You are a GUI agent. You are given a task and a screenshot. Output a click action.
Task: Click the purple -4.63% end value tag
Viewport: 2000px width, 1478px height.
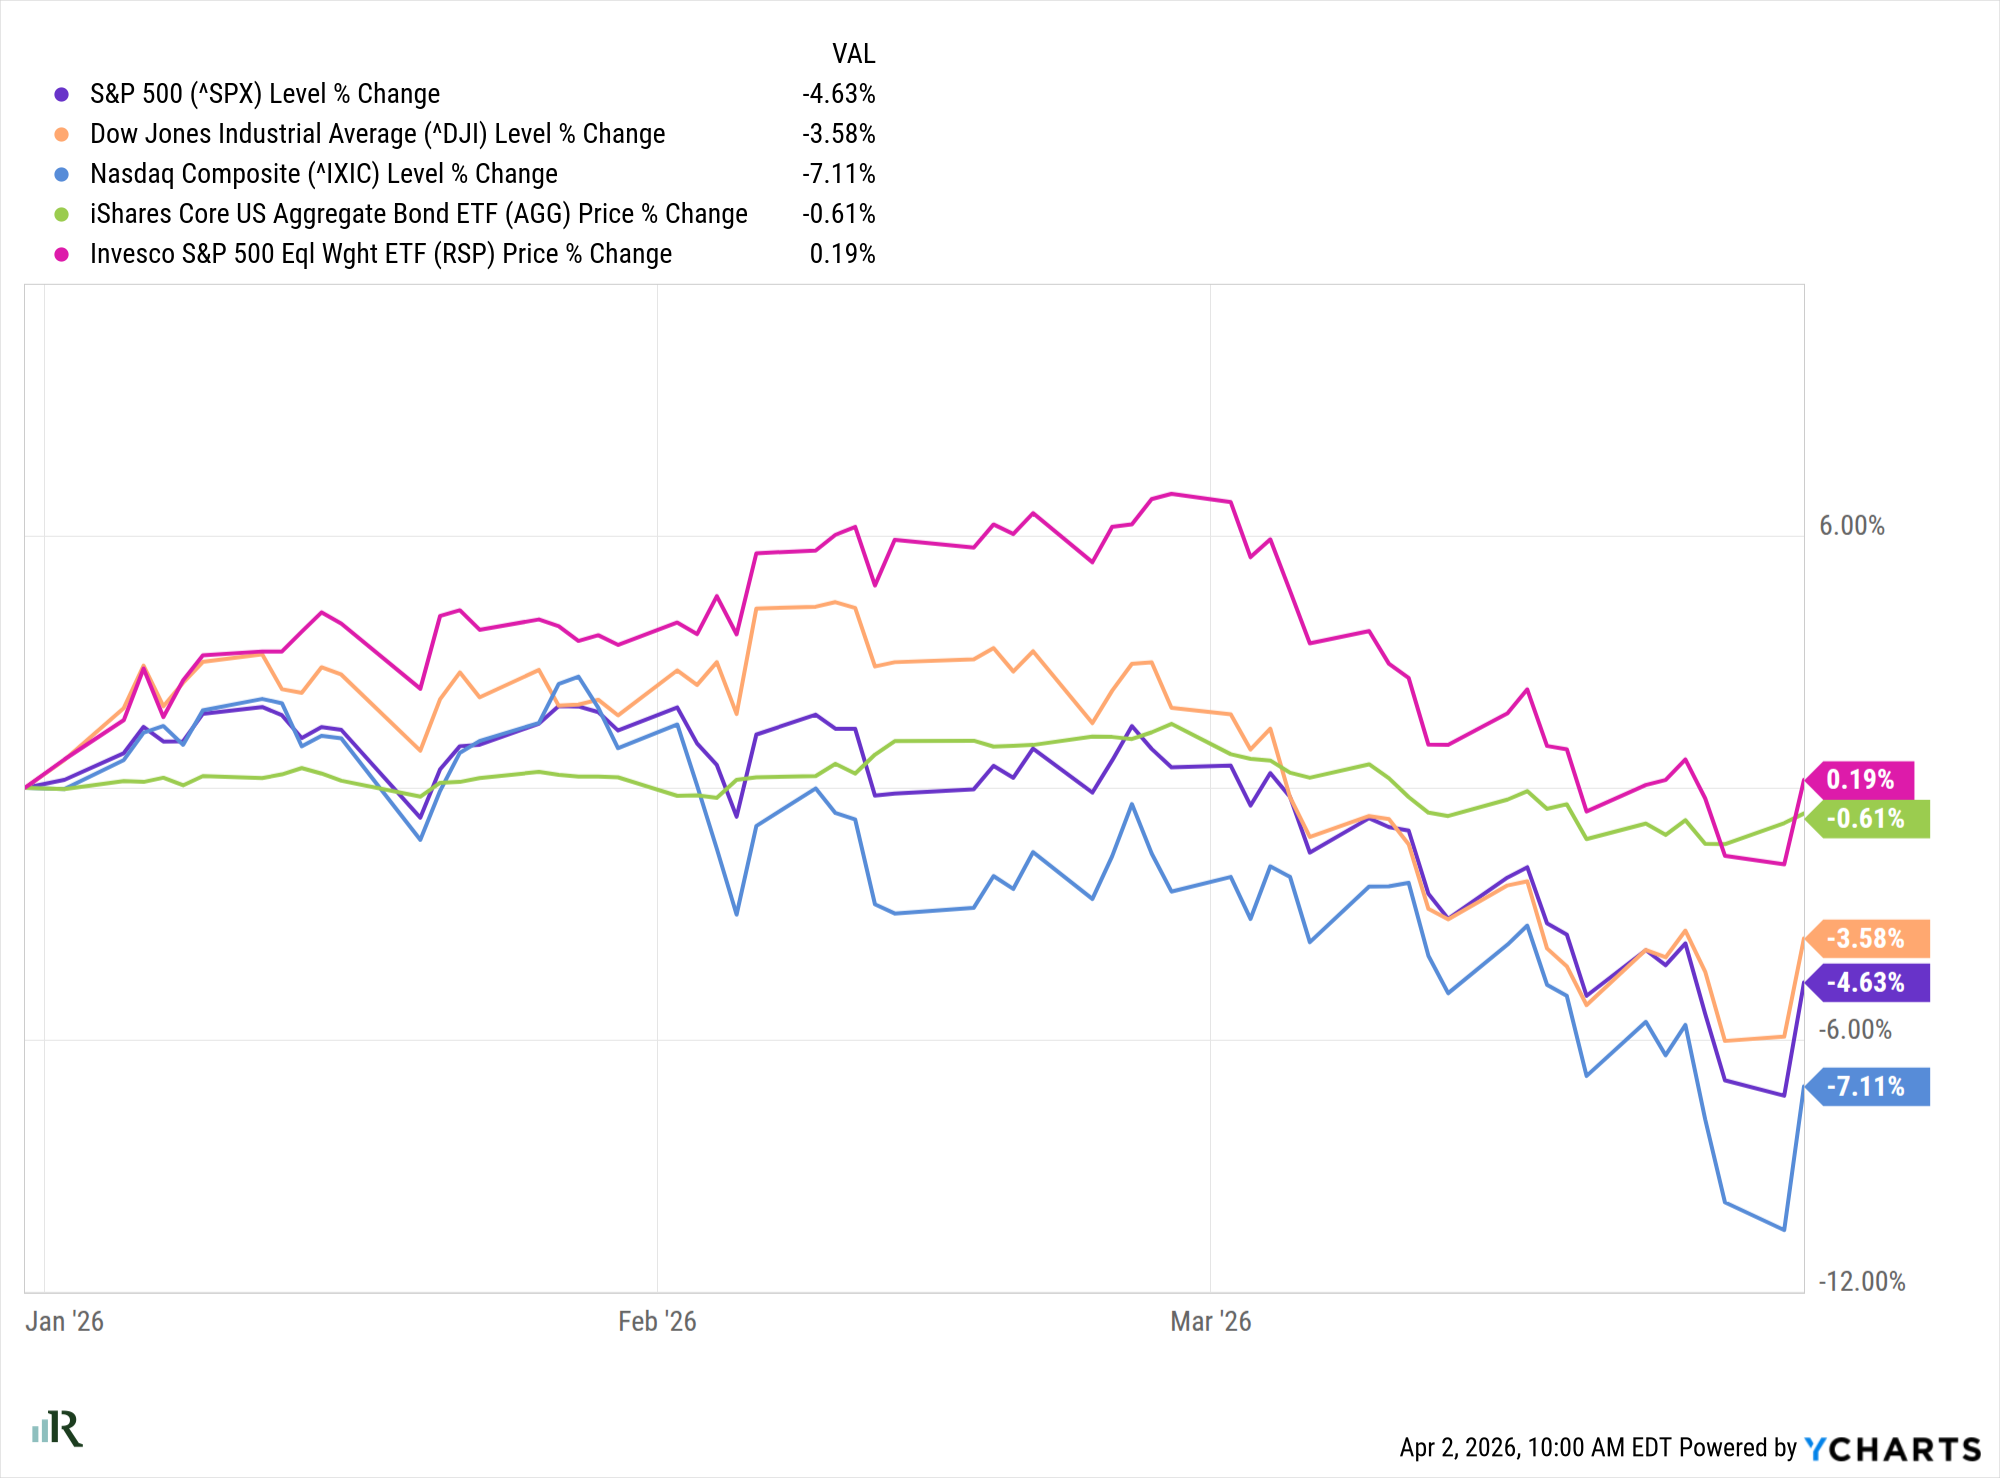click(1866, 983)
